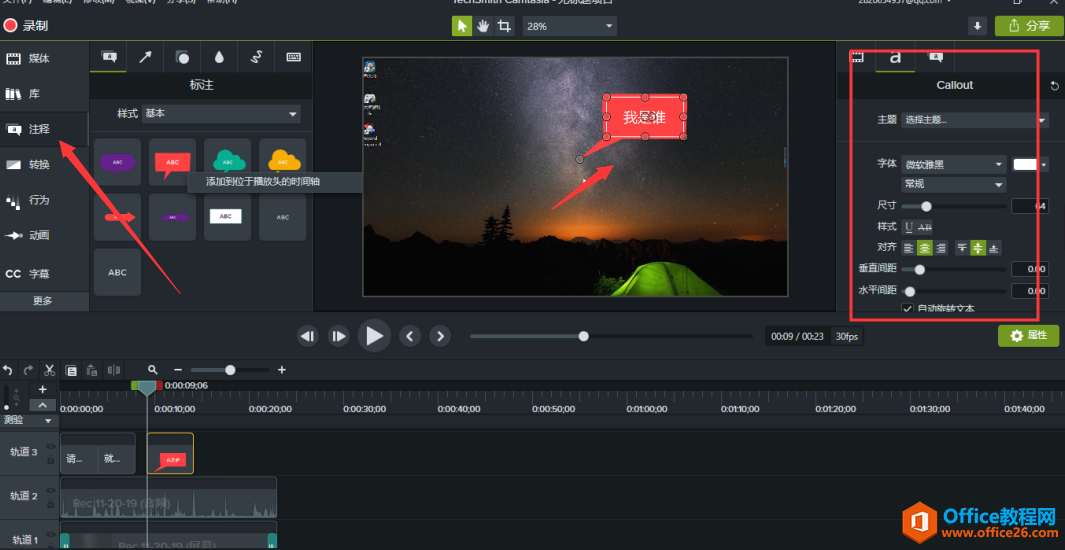Click the Split clip icon

click(x=113, y=370)
